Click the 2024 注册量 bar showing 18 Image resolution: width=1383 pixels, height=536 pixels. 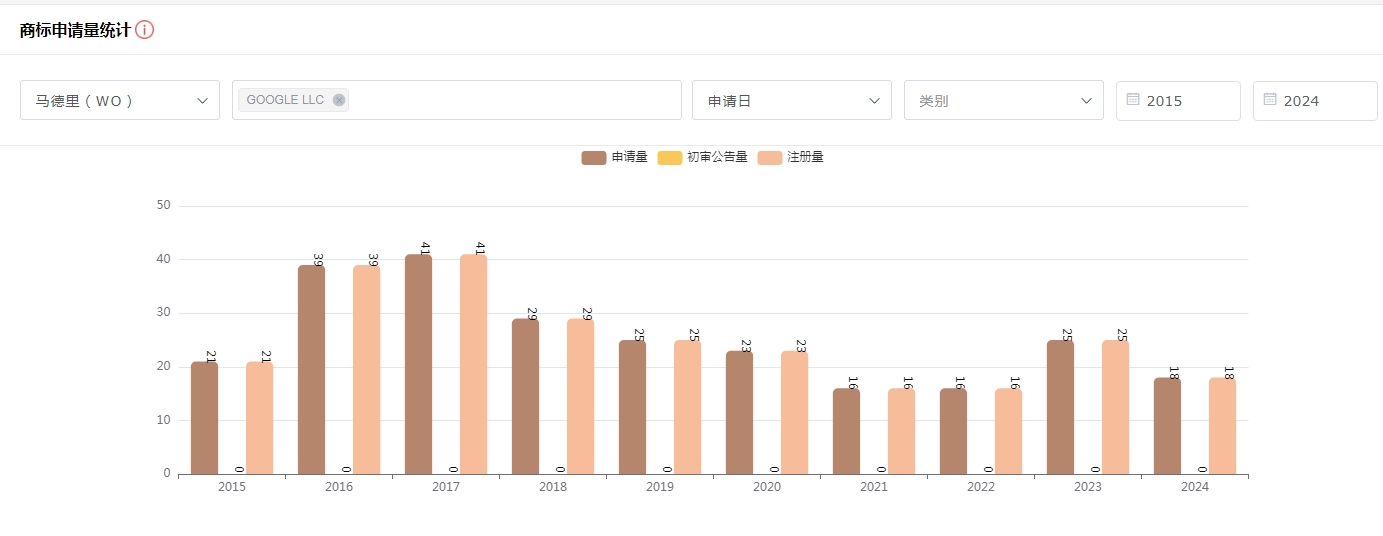click(x=1222, y=426)
